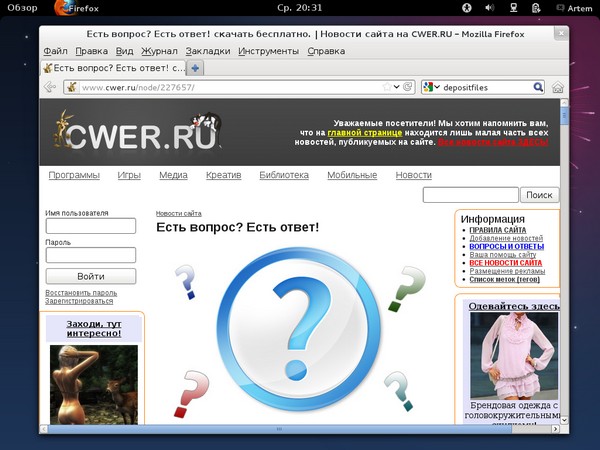
Task: Open the volume icon in system tray
Action: point(490,8)
